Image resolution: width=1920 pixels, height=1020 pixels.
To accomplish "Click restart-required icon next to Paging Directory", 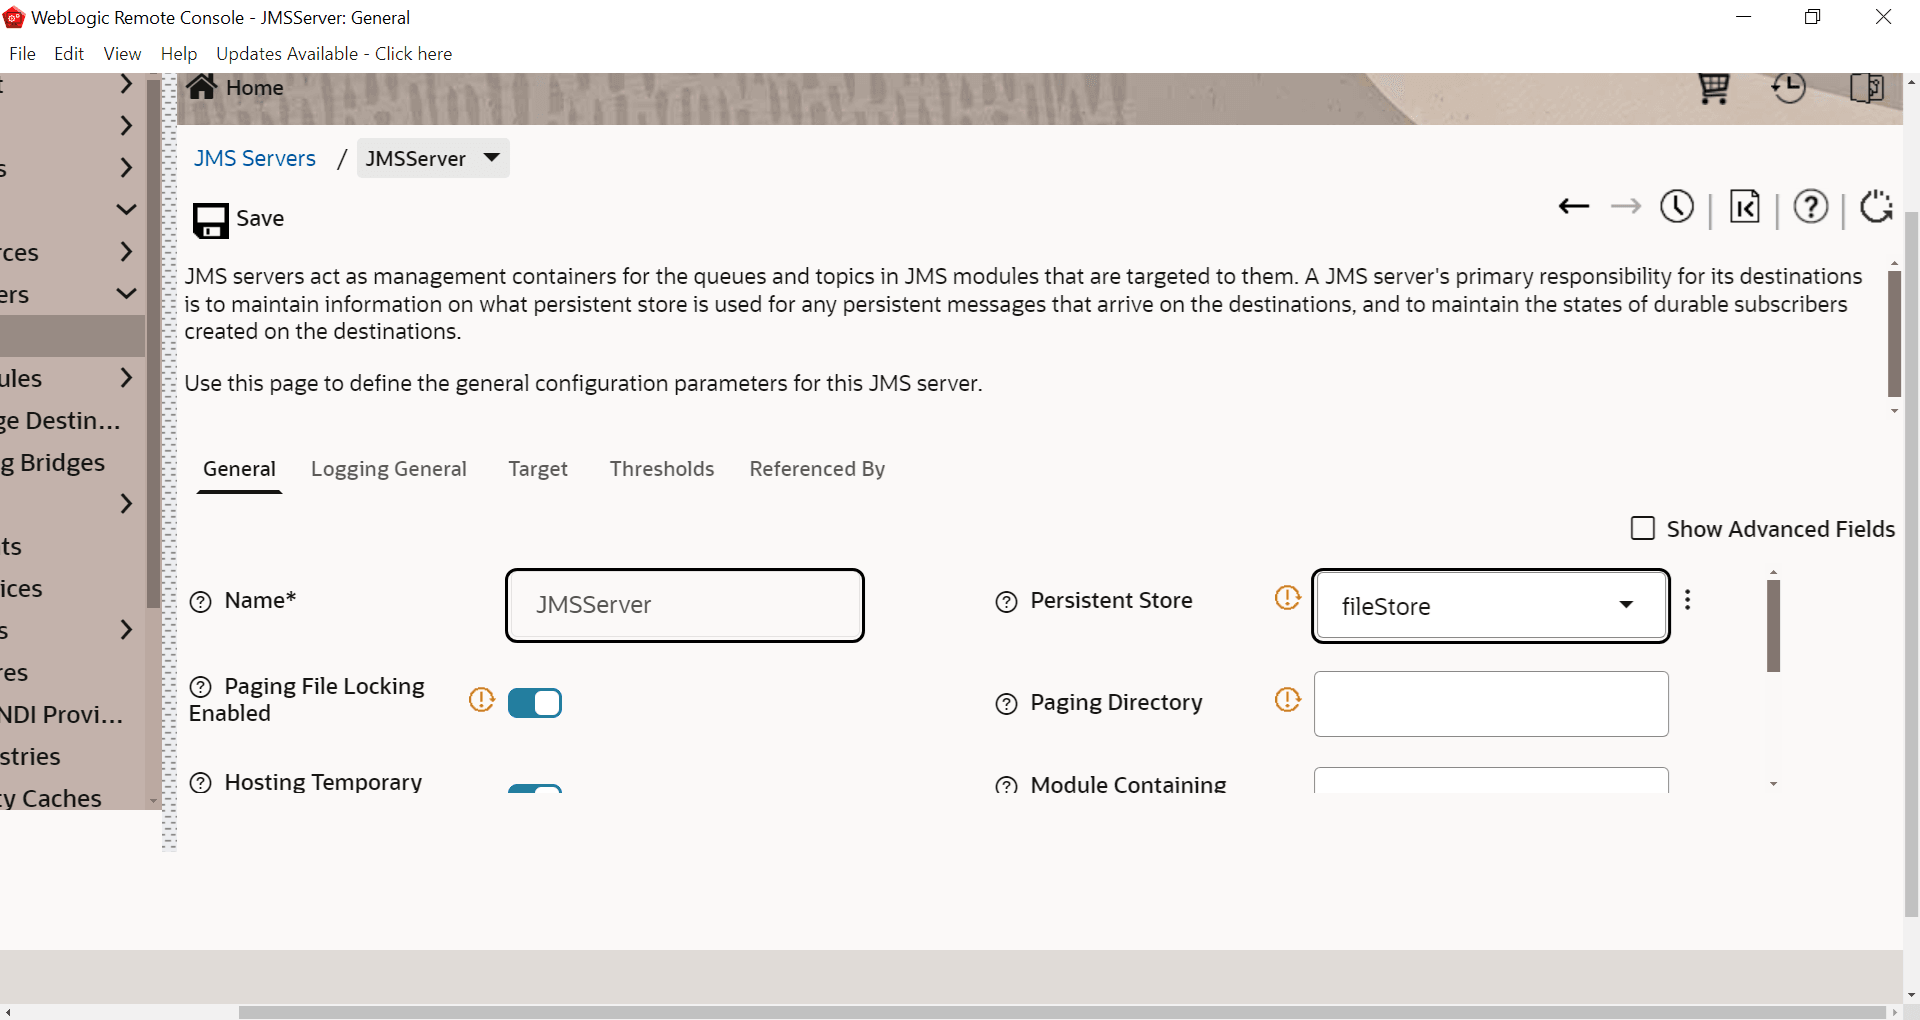I will pos(1288,700).
